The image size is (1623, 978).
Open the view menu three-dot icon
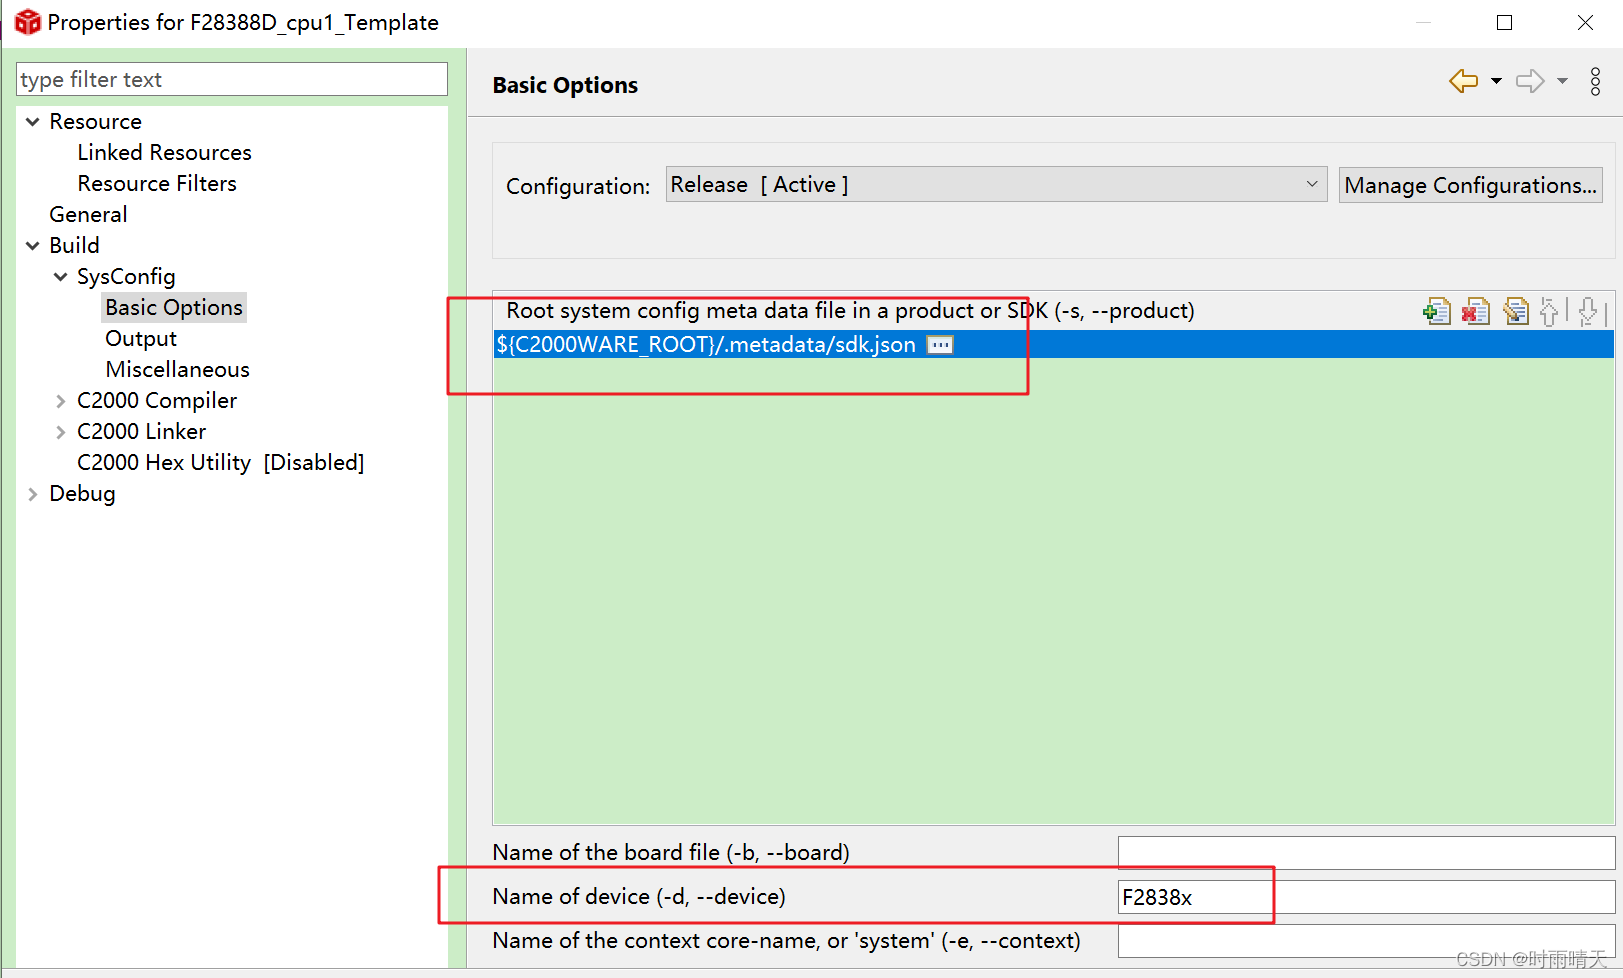pos(1595,81)
